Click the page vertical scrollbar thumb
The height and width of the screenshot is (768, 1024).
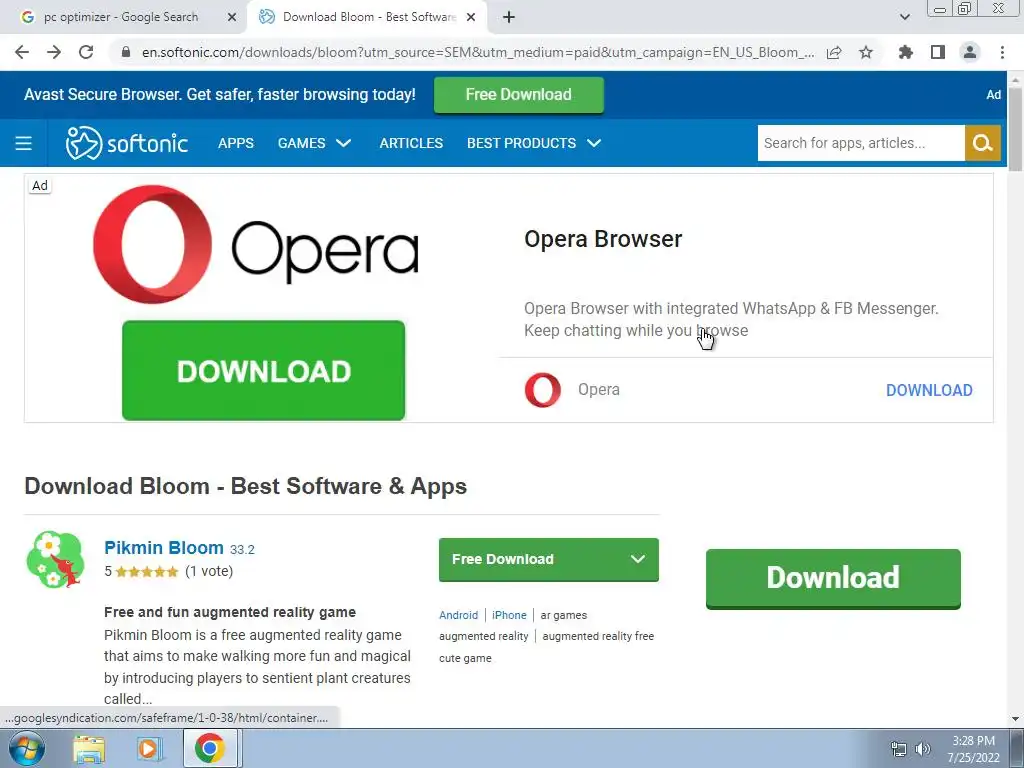click(x=1015, y=127)
